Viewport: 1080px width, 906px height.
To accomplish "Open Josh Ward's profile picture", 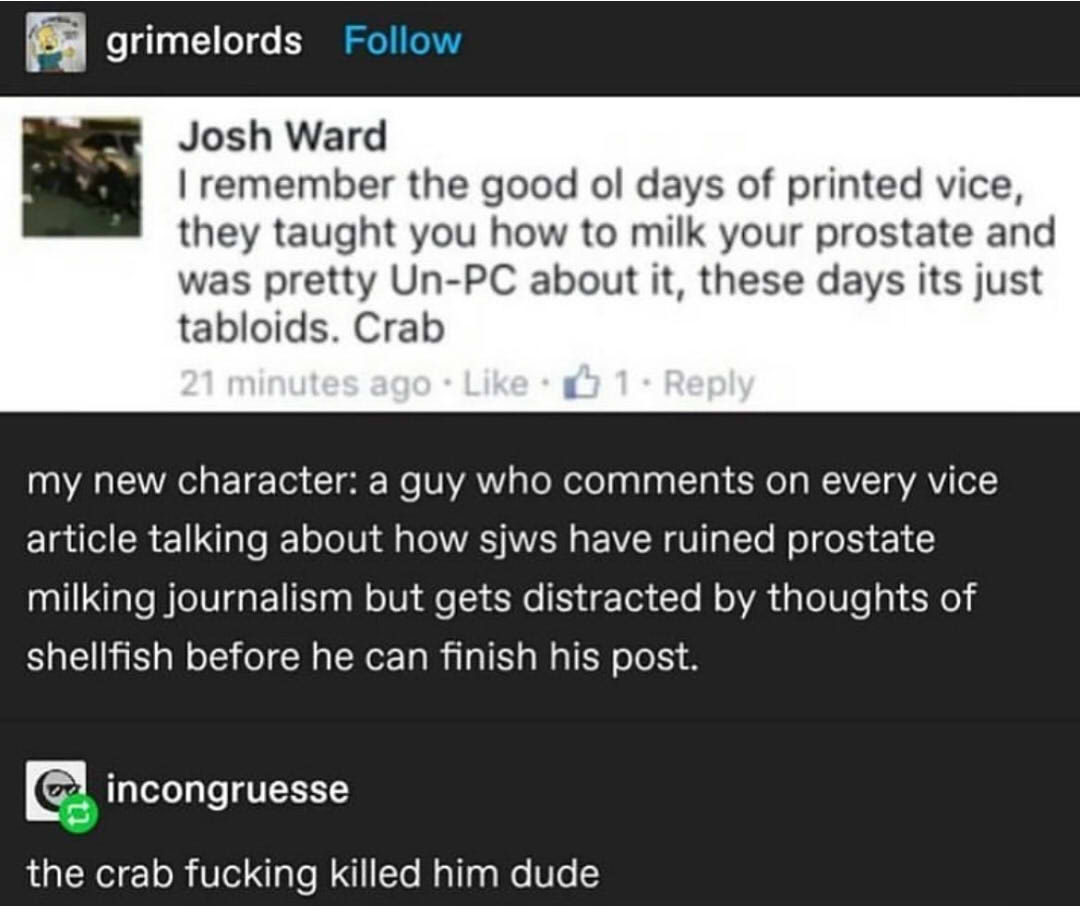I will pyautogui.click(x=82, y=177).
